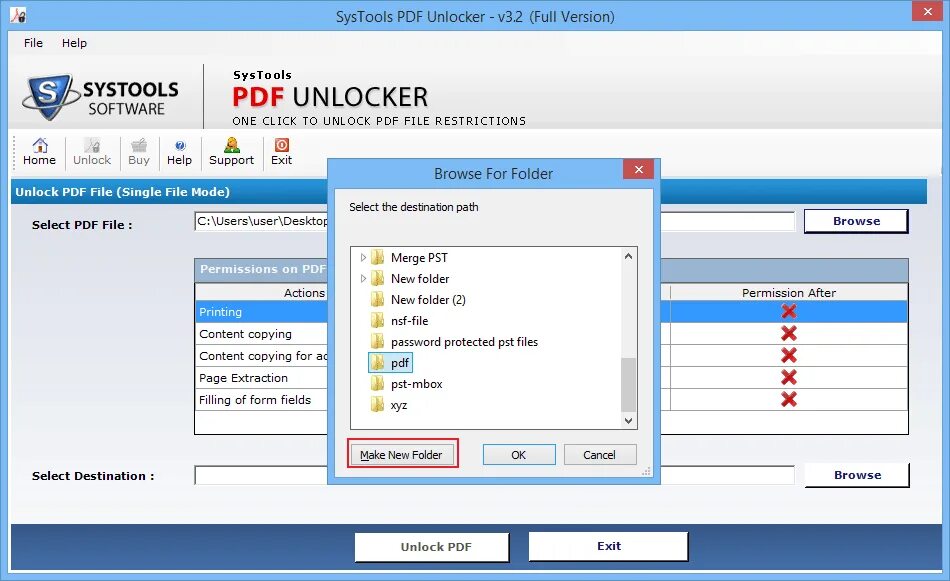Close the Browse For Folder dialog
The width and height of the screenshot is (950, 581).
tap(639, 170)
